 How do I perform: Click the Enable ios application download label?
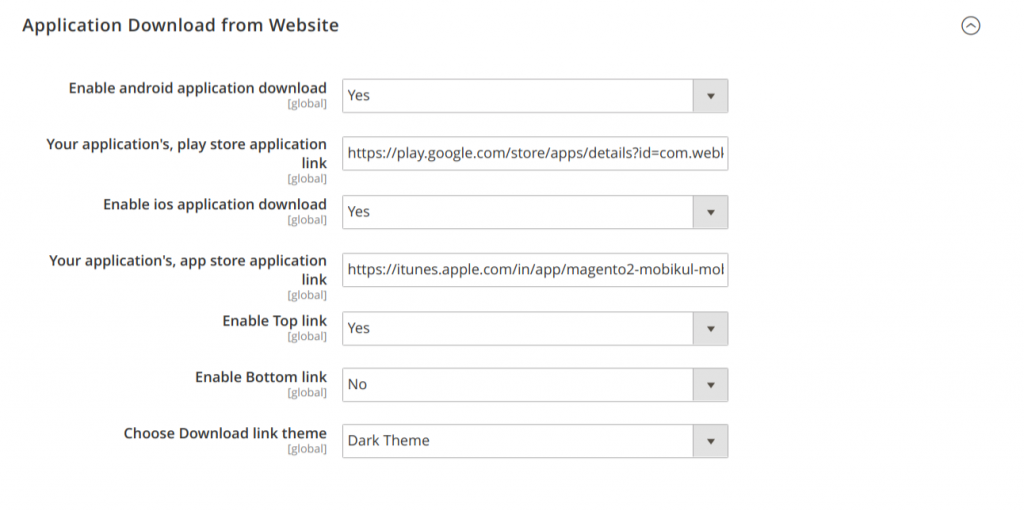click(x=214, y=204)
